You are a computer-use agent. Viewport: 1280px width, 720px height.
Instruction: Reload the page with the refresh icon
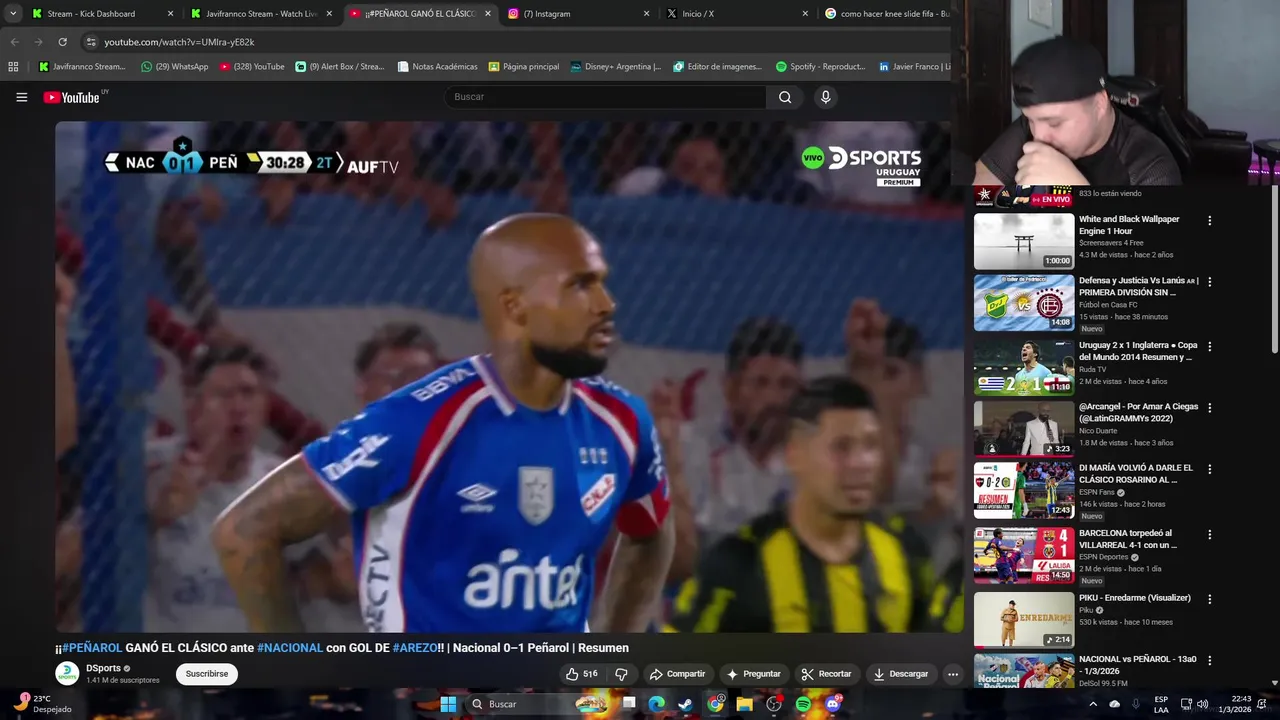[x=62, y=42]
